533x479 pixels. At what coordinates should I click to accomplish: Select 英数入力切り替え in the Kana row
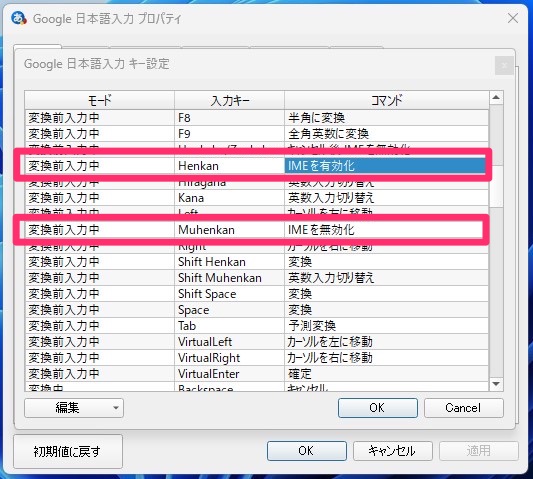coord(386,198)
